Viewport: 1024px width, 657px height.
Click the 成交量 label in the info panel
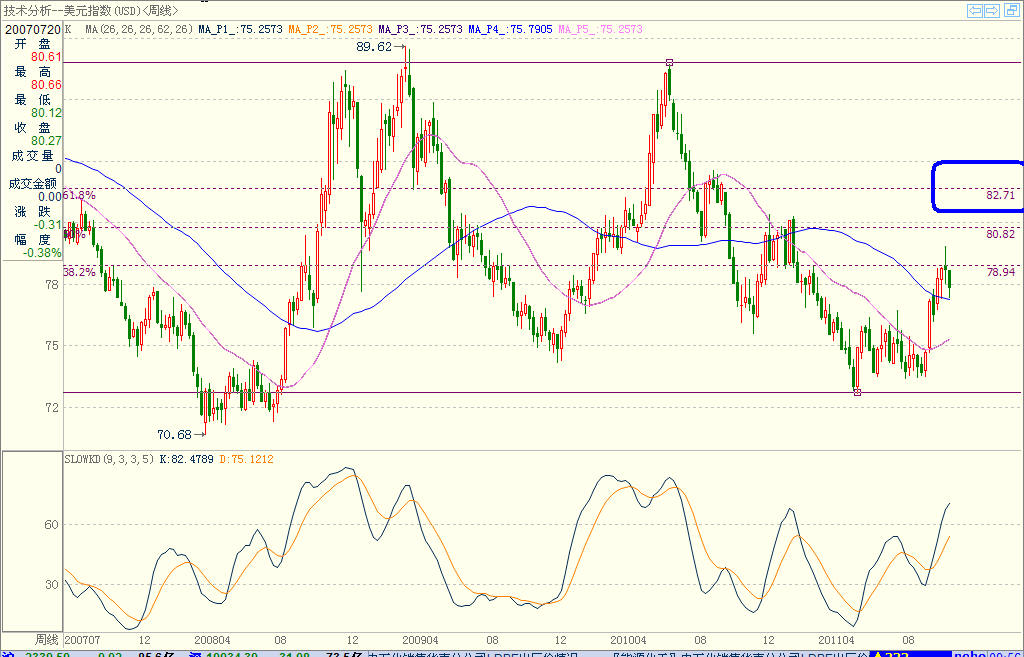(x=33, y=156)
